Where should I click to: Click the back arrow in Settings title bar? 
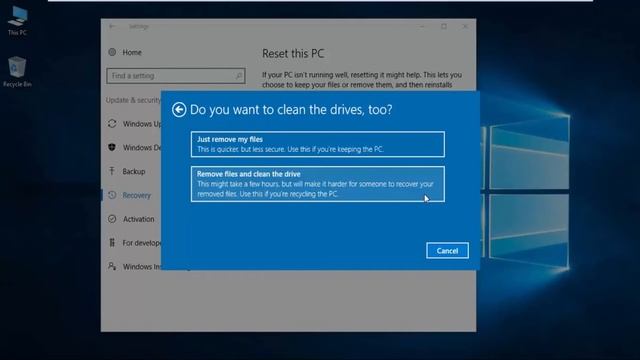[112, 27]
